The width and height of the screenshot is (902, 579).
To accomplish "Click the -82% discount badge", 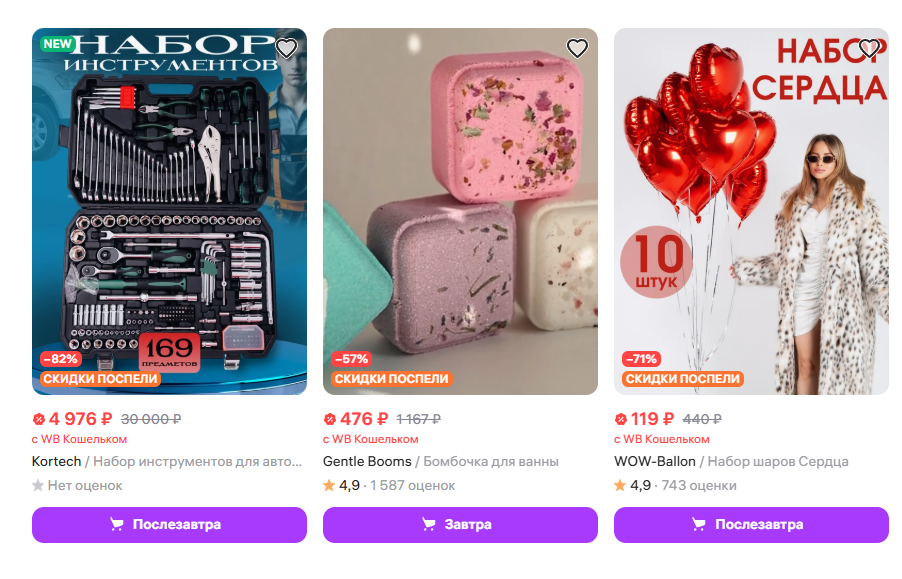I will [61, 359].
